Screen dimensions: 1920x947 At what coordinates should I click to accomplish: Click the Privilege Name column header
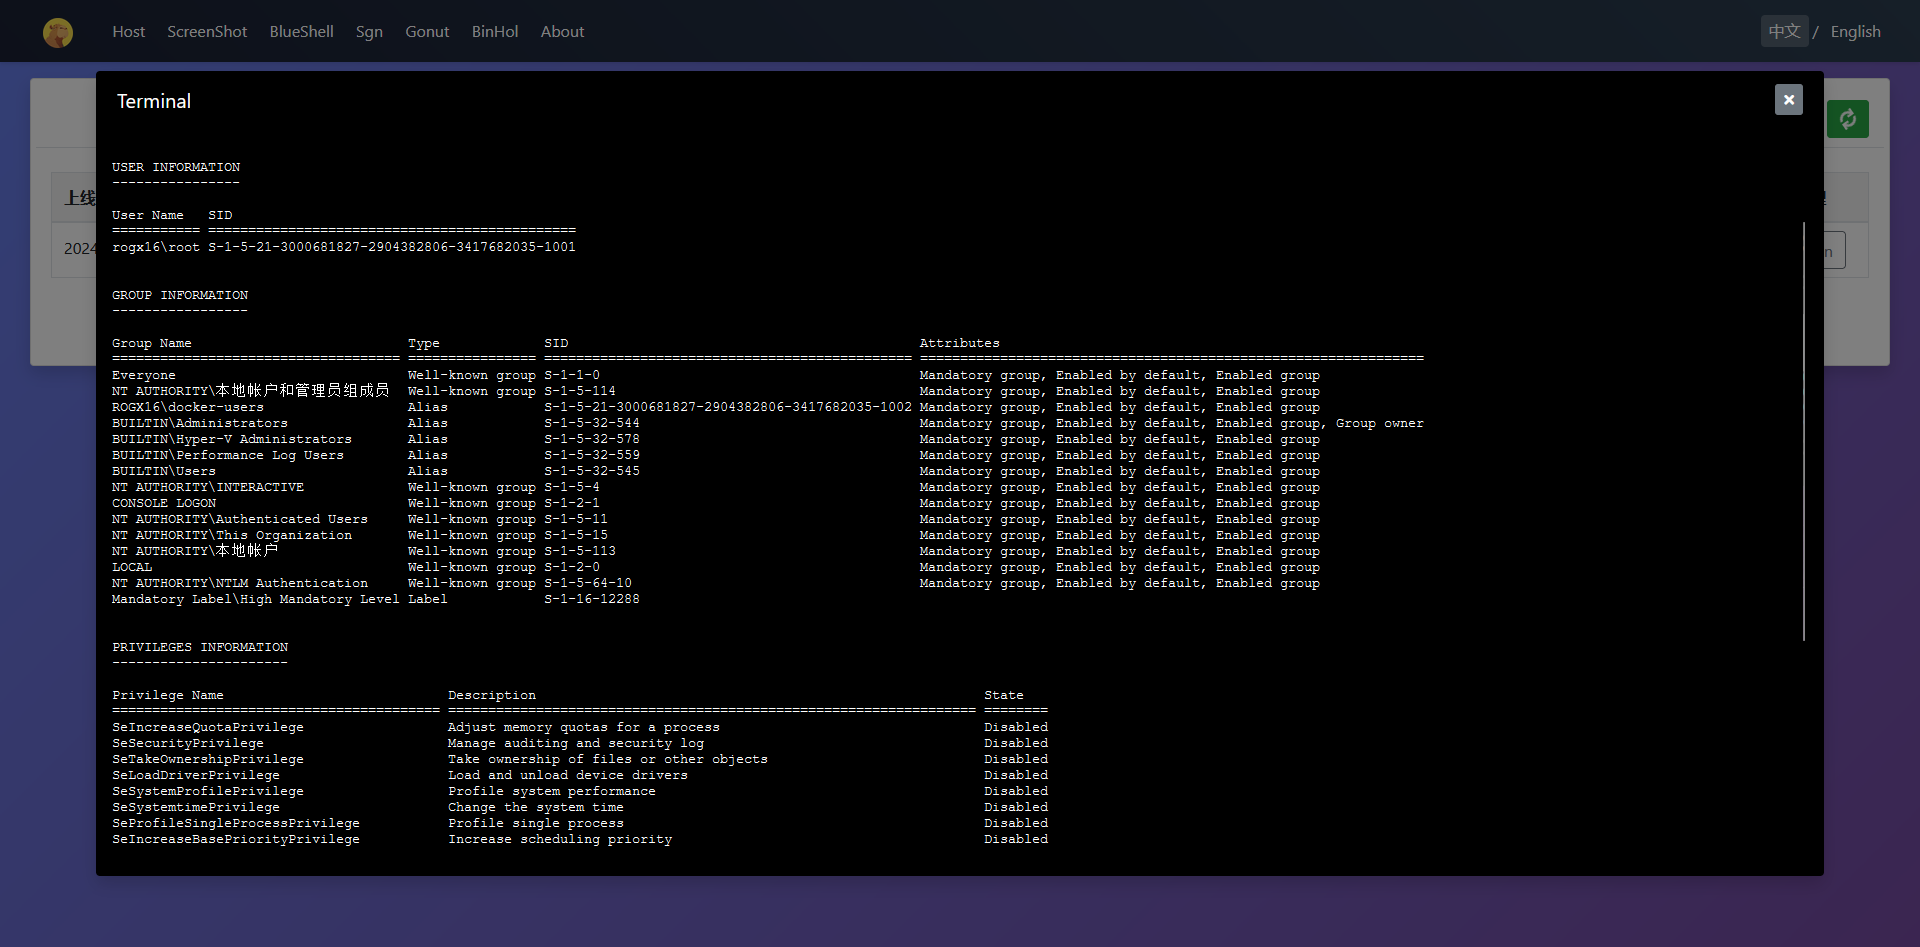tap(168, 695)
